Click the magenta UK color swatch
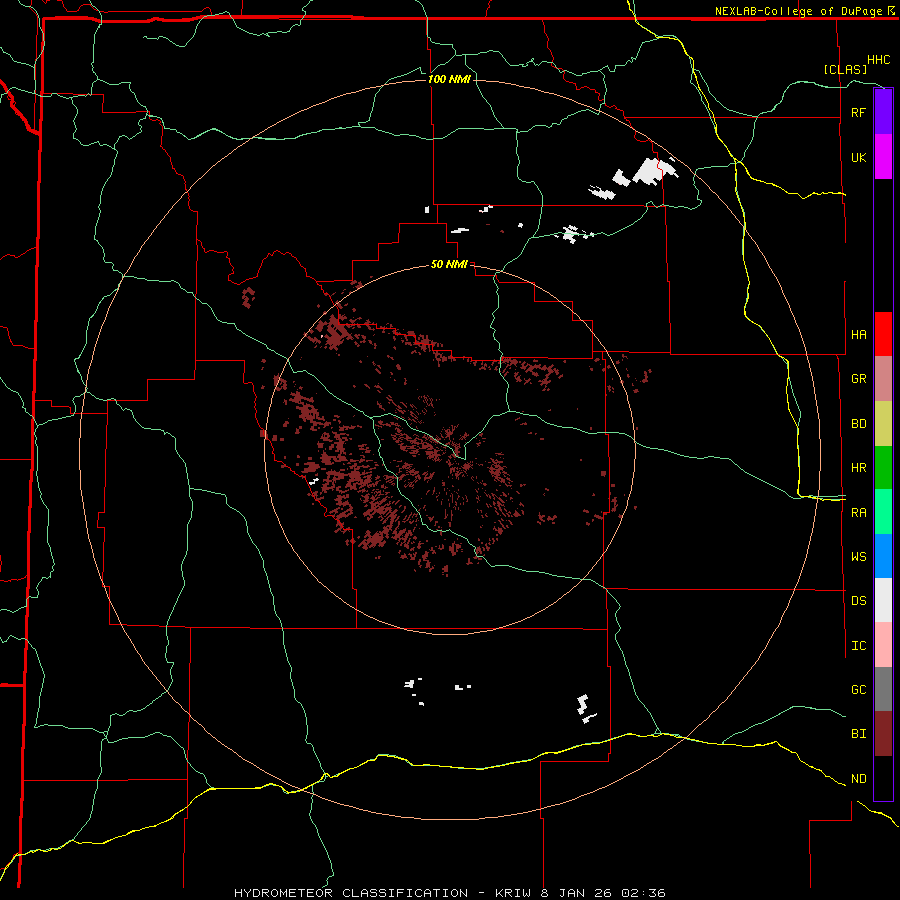The width and height of the screenshot is (900, 900). 883,157
